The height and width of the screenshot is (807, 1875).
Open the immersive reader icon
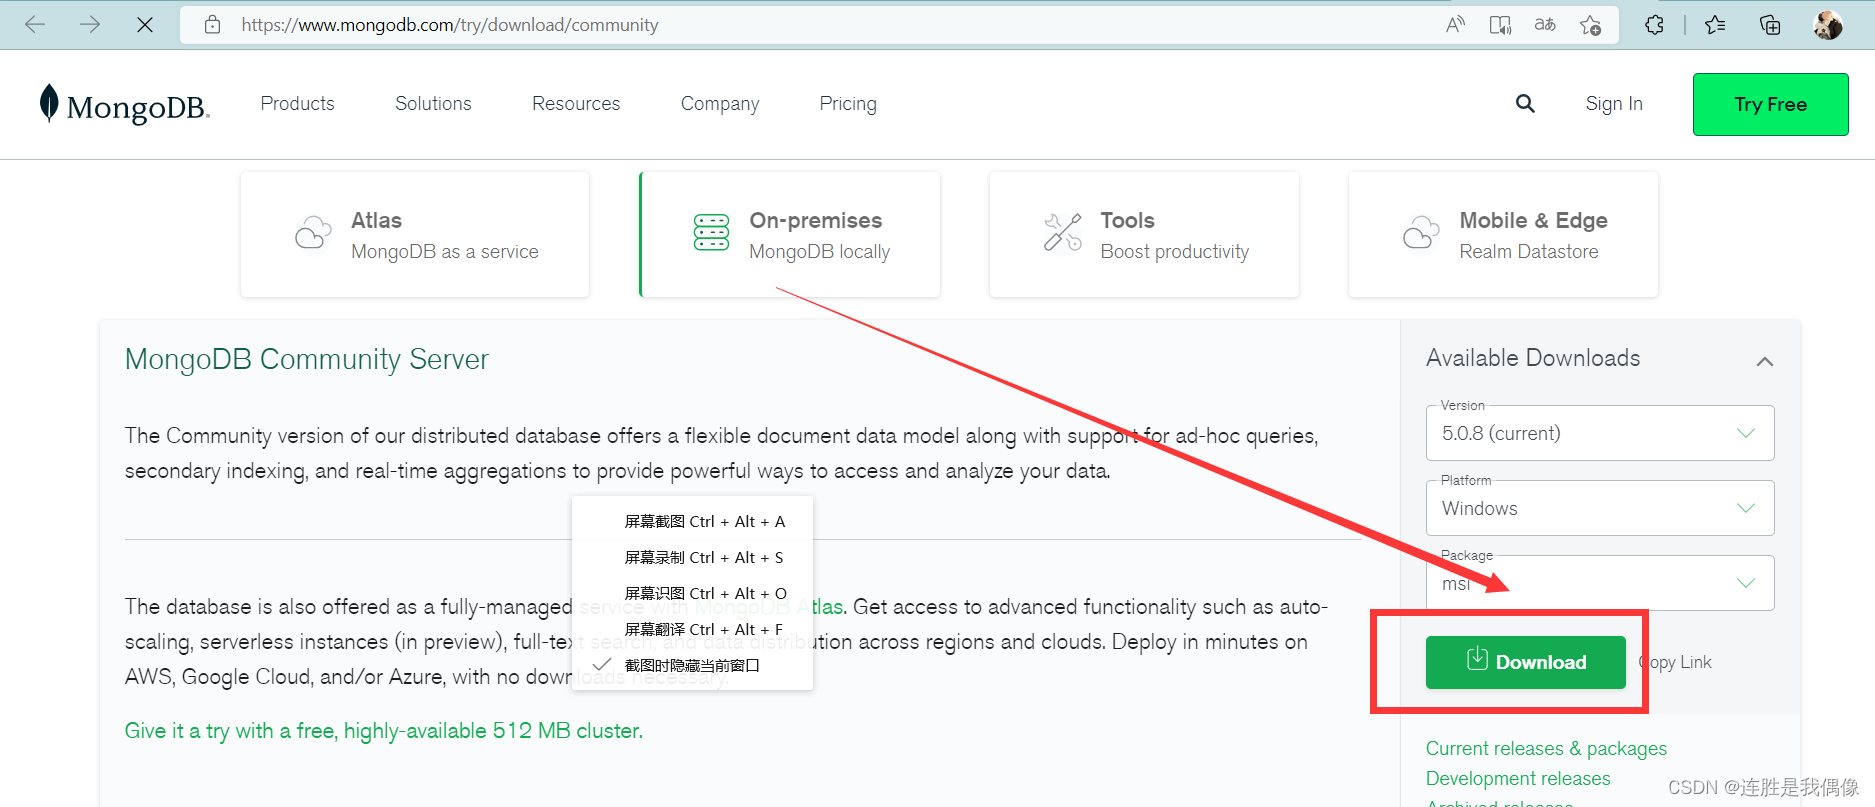click(1500, 25)
